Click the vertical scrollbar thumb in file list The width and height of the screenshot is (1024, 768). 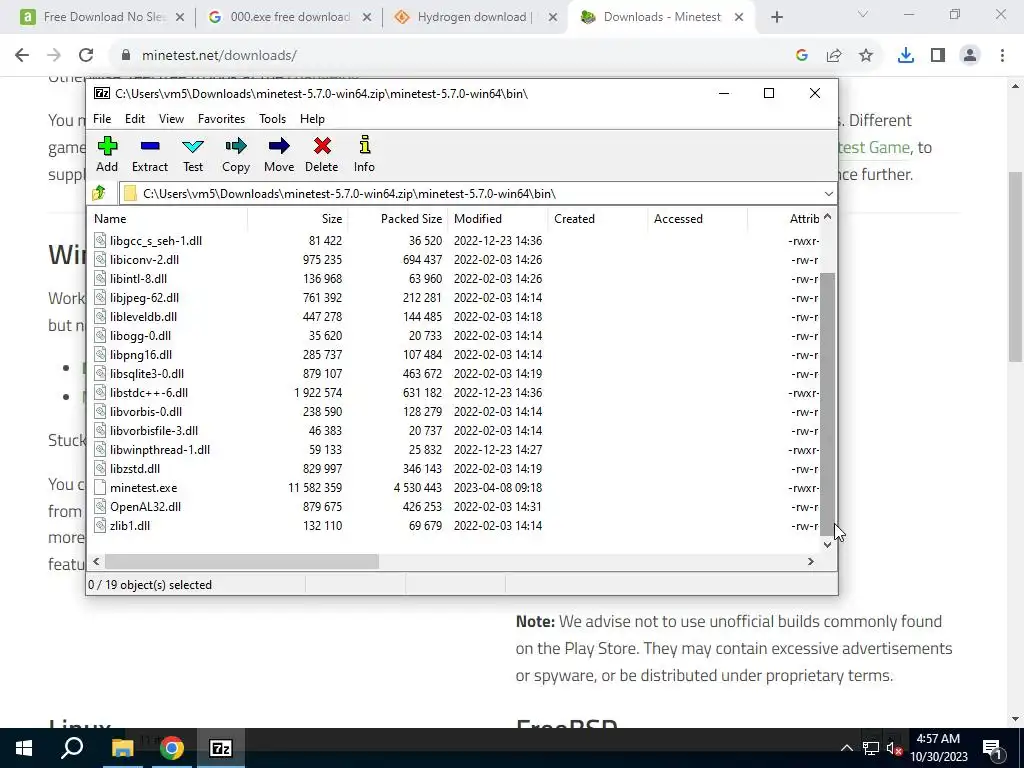tap(827, 405)
